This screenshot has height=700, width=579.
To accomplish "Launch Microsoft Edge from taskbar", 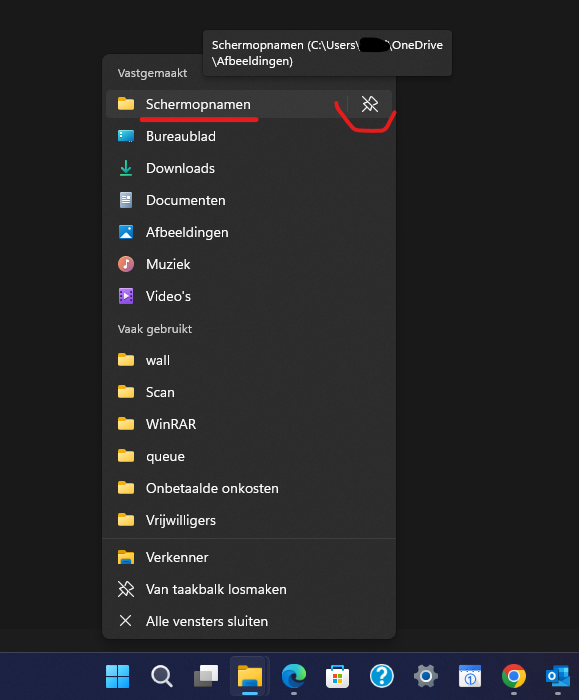I will coord(294,676).
